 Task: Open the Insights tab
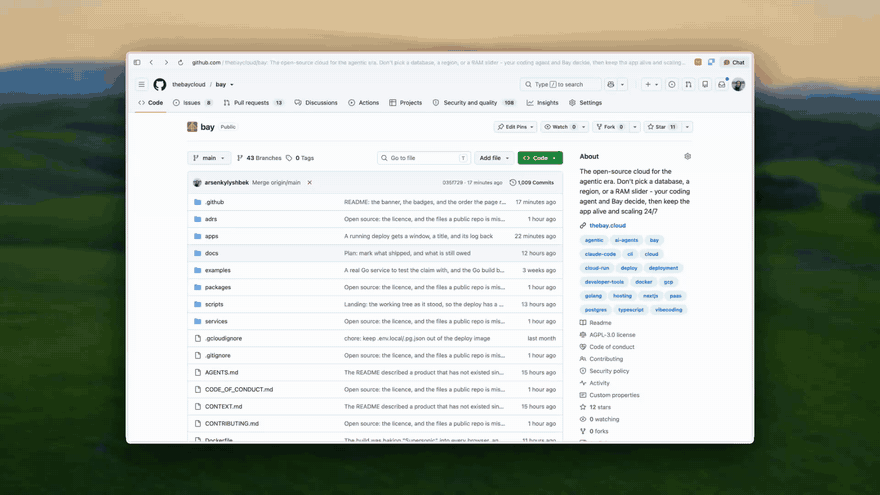pyautogui.click(x=542, y=103)
